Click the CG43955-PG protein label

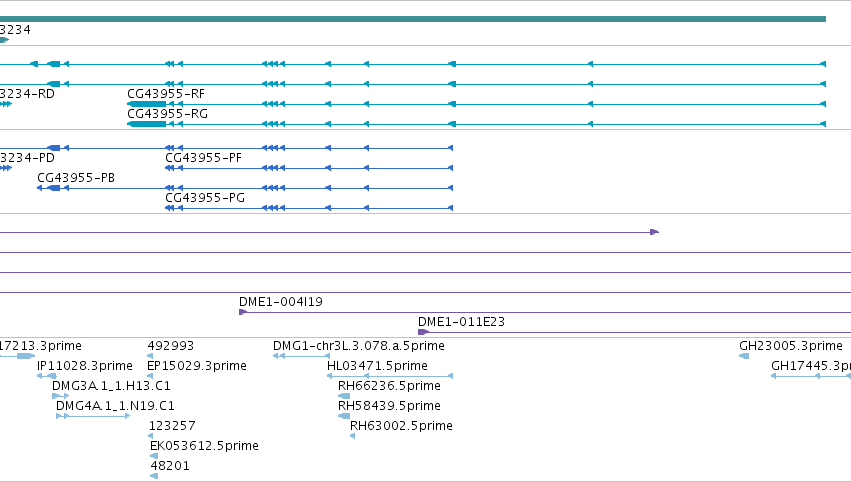(205, 198)
